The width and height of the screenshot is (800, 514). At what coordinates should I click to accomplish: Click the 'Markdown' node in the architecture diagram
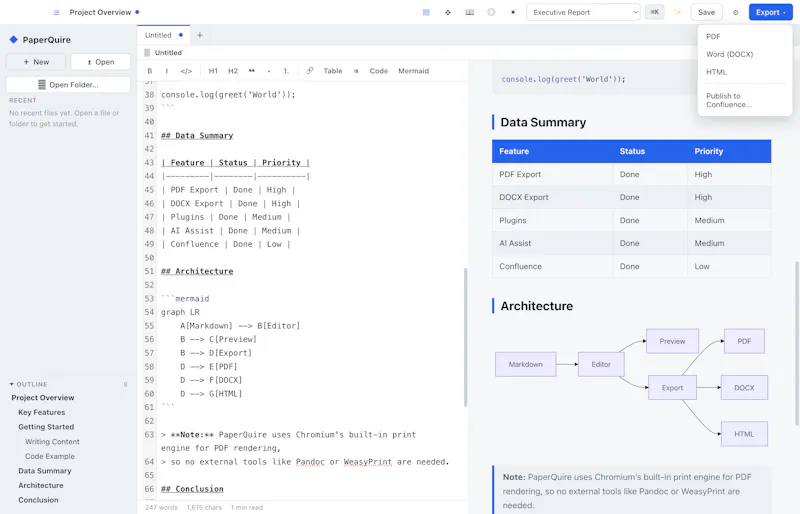tap(526, 364)
